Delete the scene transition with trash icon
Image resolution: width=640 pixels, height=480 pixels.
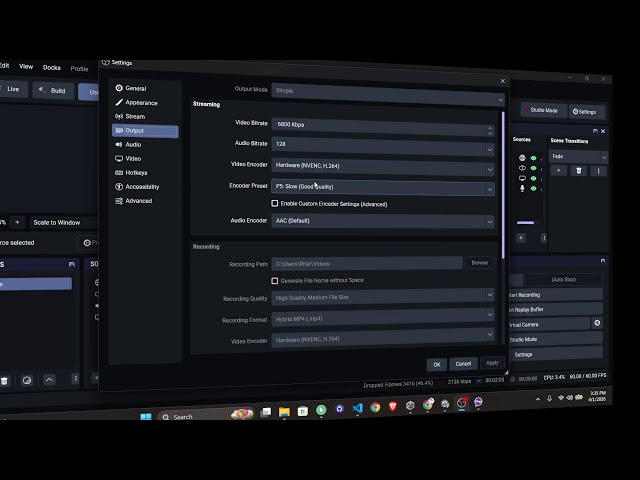pos(578,171)
